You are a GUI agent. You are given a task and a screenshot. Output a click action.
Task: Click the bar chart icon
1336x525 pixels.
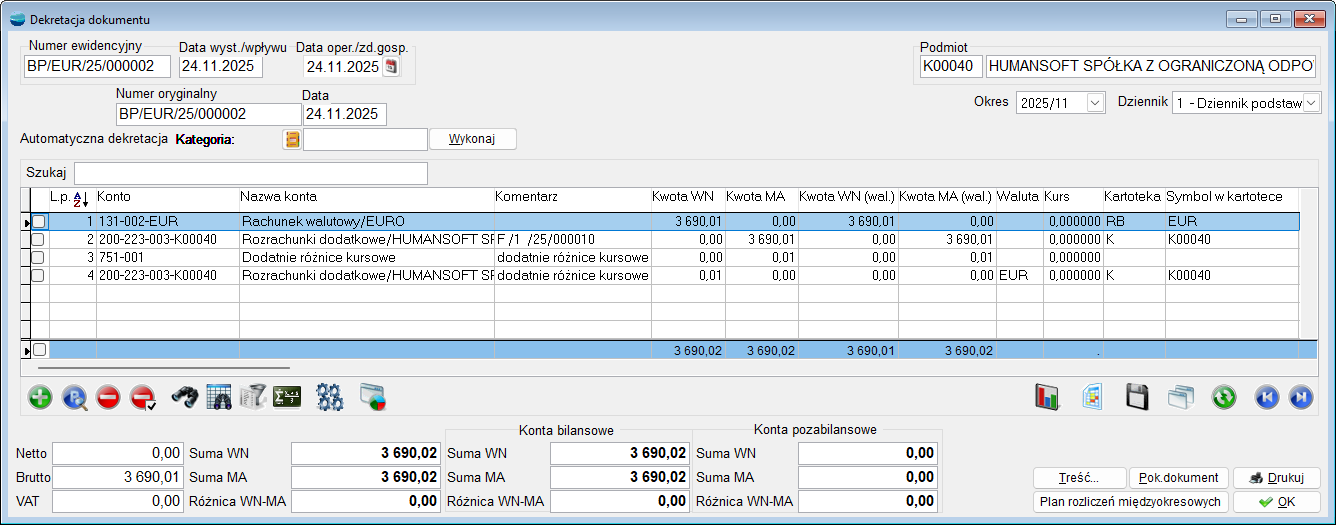click(1047, 397)
